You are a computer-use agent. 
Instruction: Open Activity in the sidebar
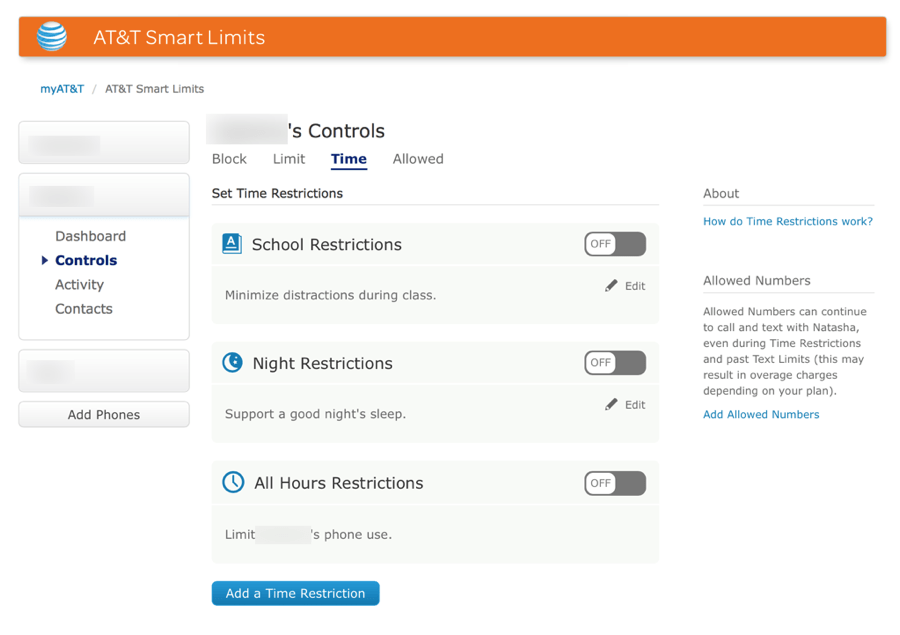point(79,285)
